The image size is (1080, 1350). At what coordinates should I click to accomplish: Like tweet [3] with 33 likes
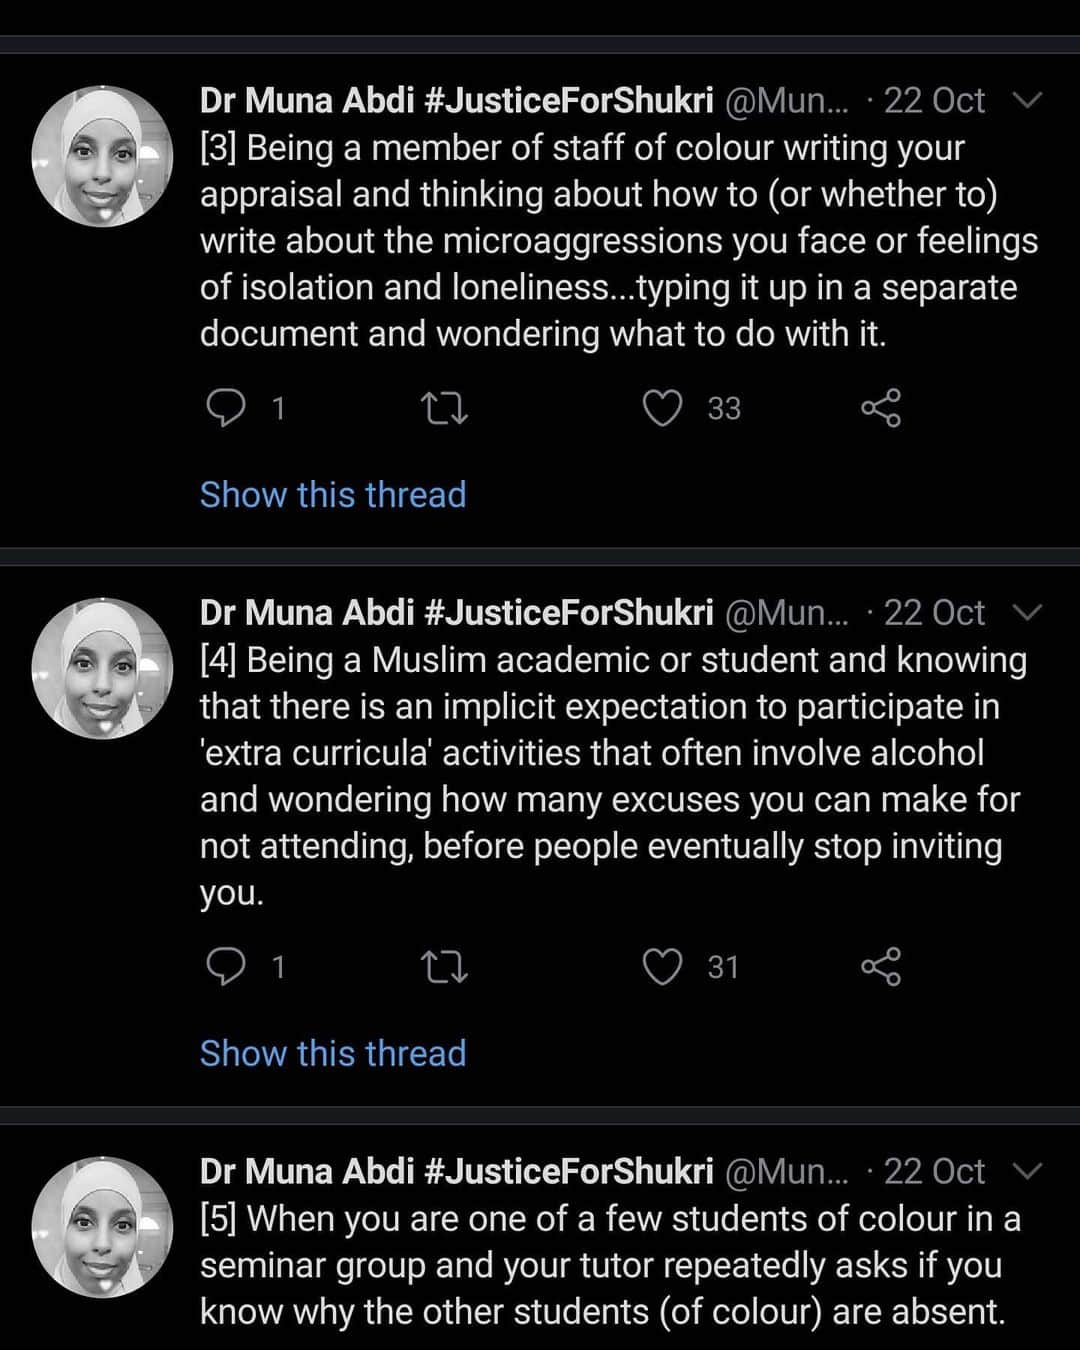[x=662, y=408]
